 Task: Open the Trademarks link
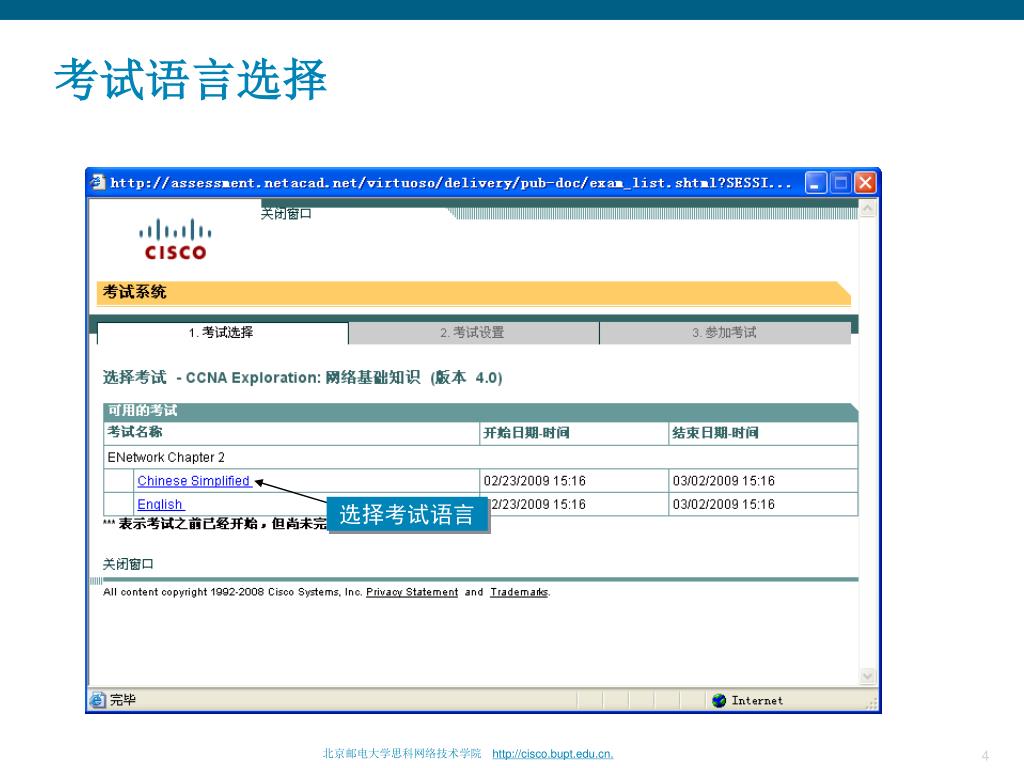(x=519, y=592)
